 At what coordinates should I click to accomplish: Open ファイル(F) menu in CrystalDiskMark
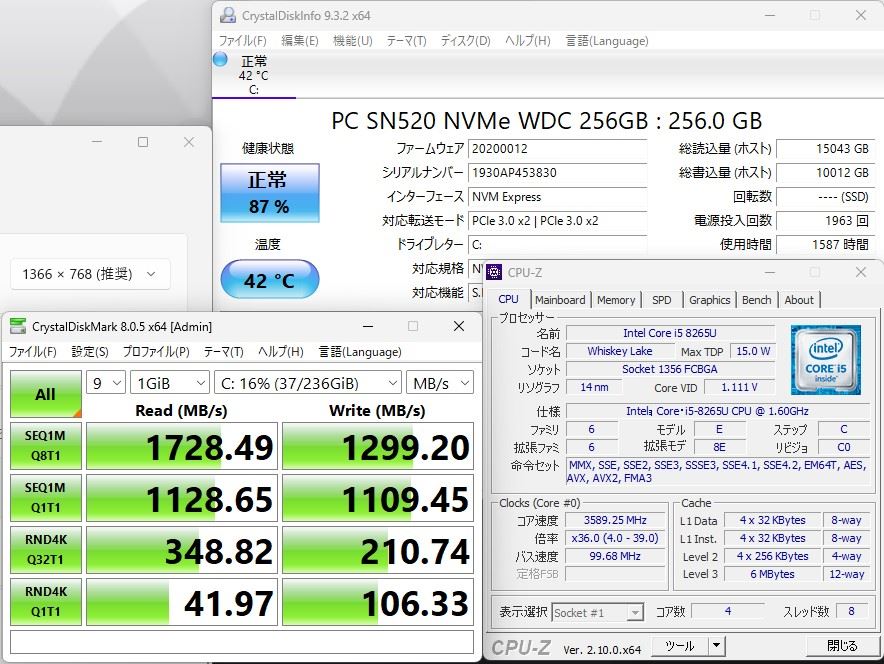click(33, 352)
